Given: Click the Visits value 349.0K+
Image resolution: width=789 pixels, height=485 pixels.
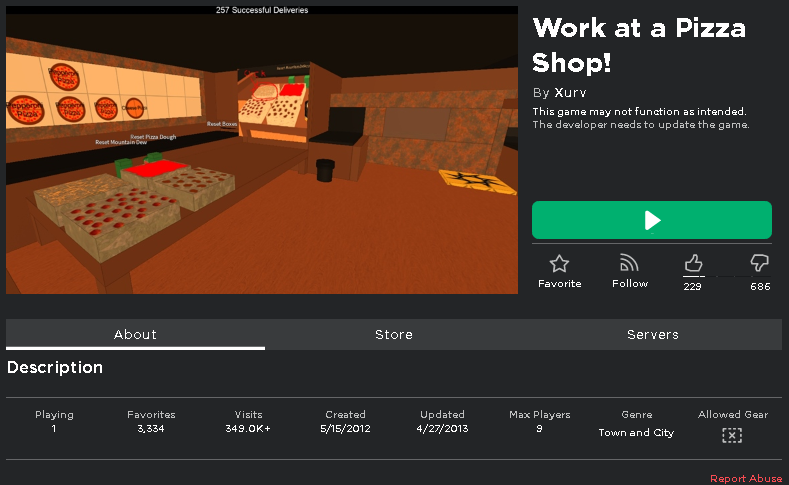Looking at the screenshot, I should (x=248, y=429).
